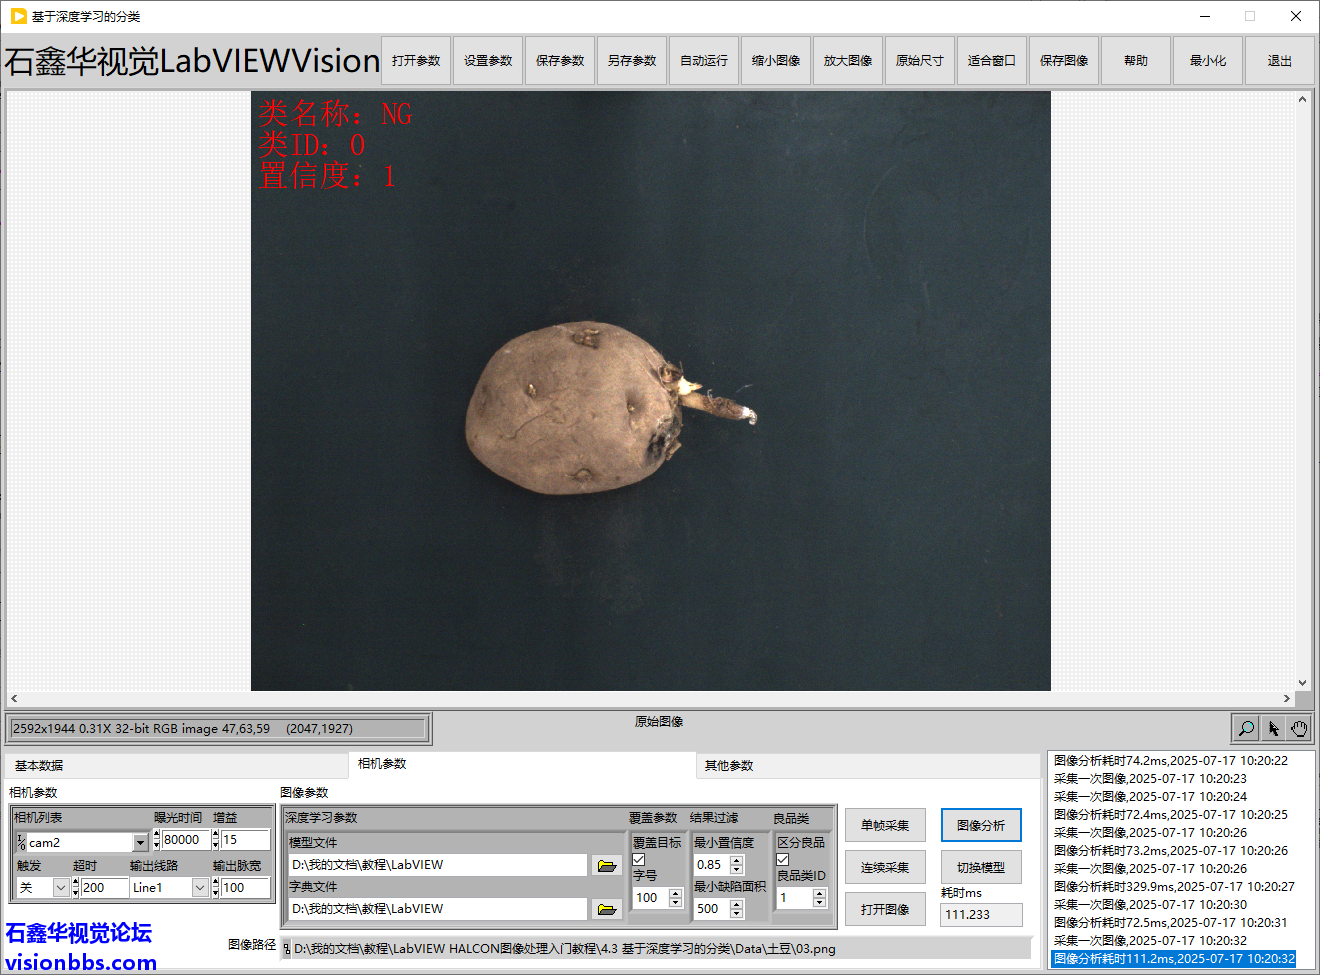This screenshot has width=1320, height=975.
Task: Click the horizontal scrollbar under the image
Action: 650,698
